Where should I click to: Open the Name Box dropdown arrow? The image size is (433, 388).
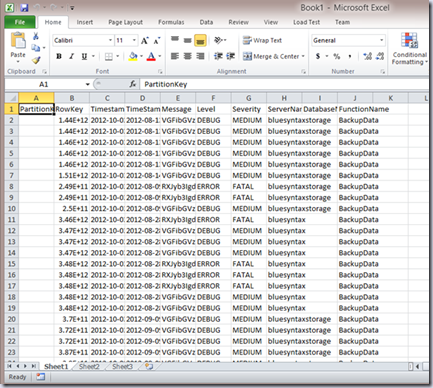pos(88,84)
